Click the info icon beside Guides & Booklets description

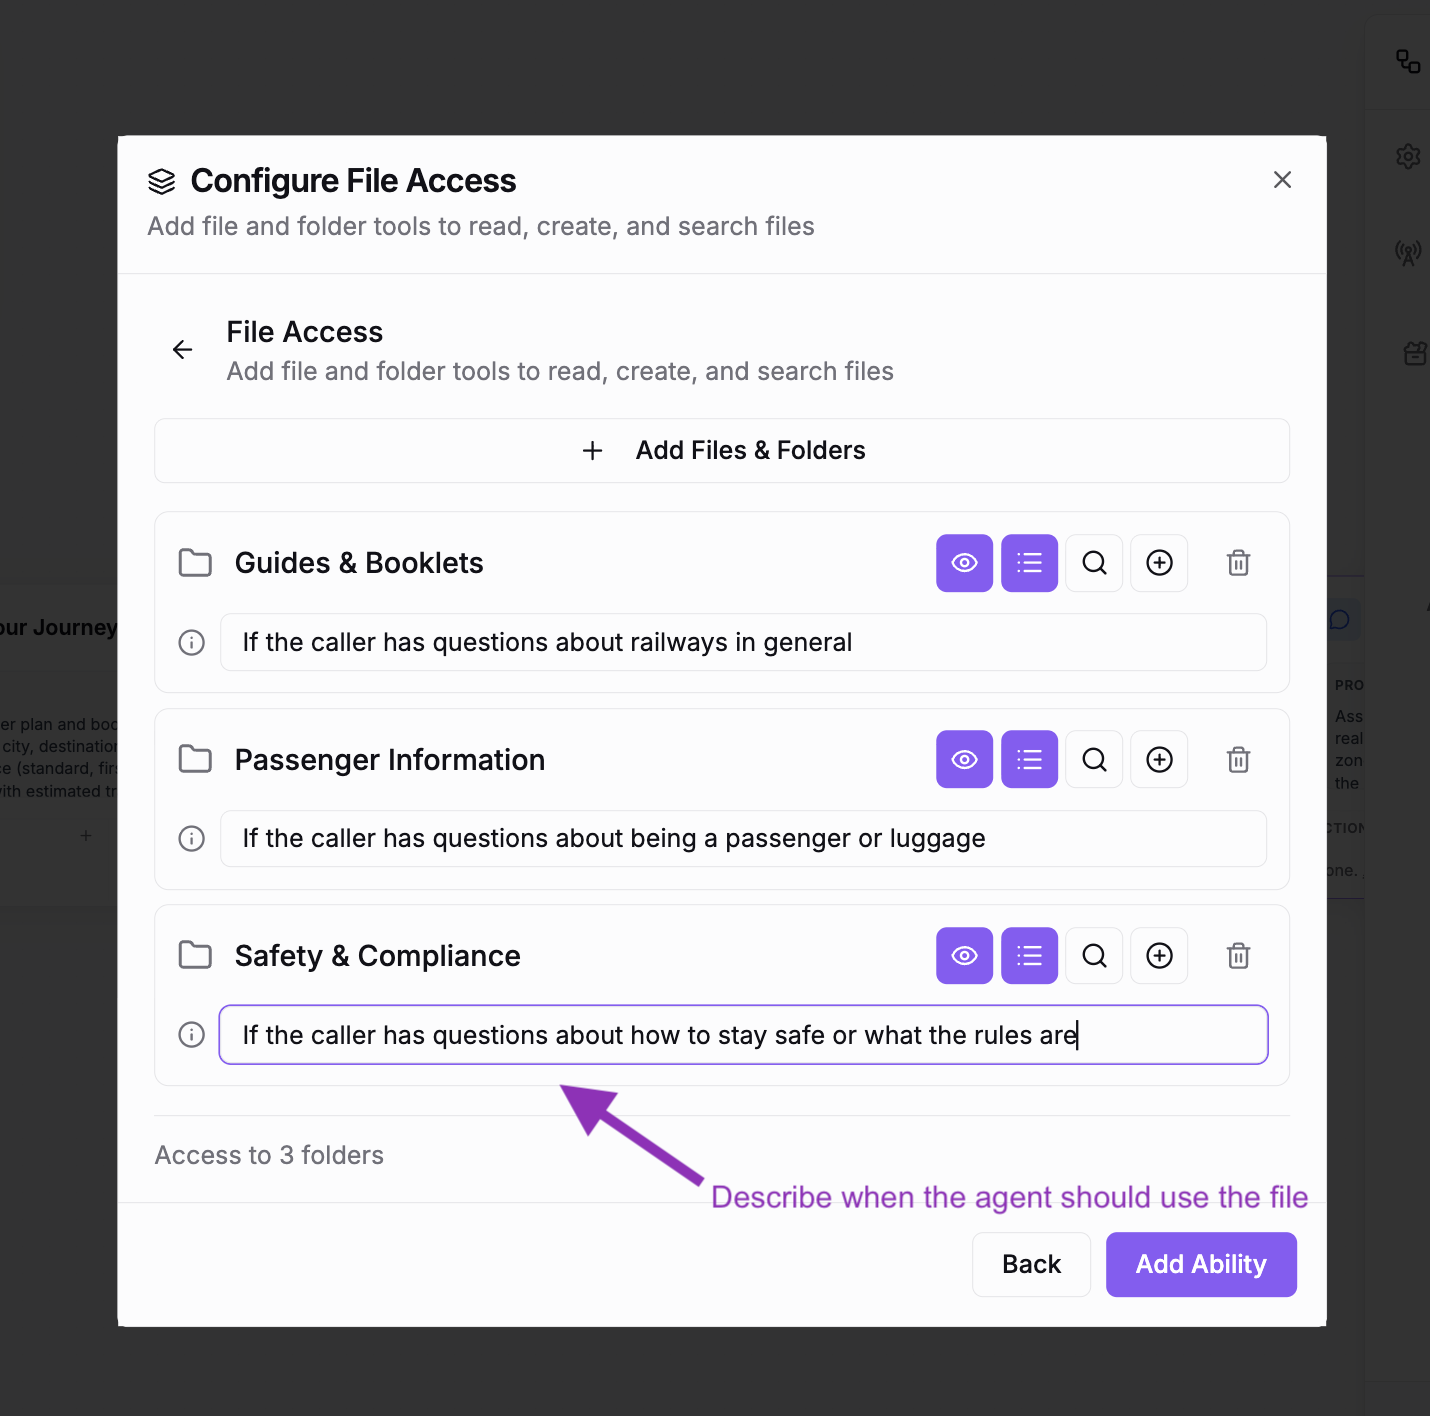coord(191,642)
